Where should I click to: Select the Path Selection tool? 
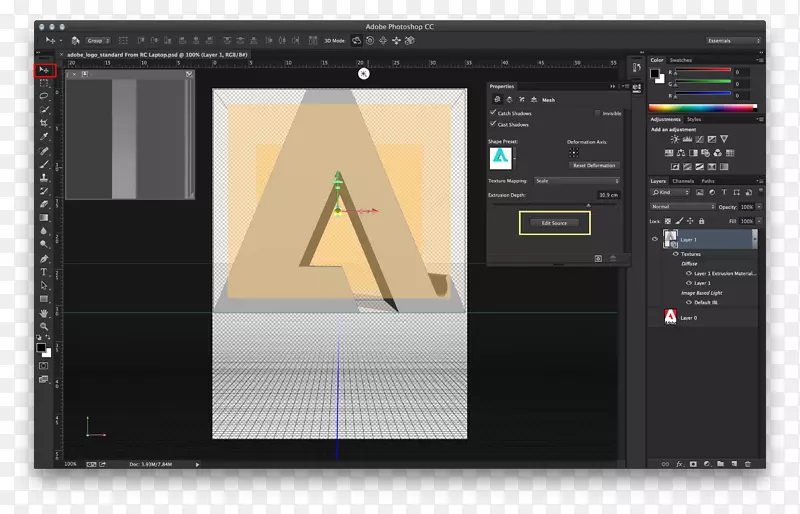[44, 285]
